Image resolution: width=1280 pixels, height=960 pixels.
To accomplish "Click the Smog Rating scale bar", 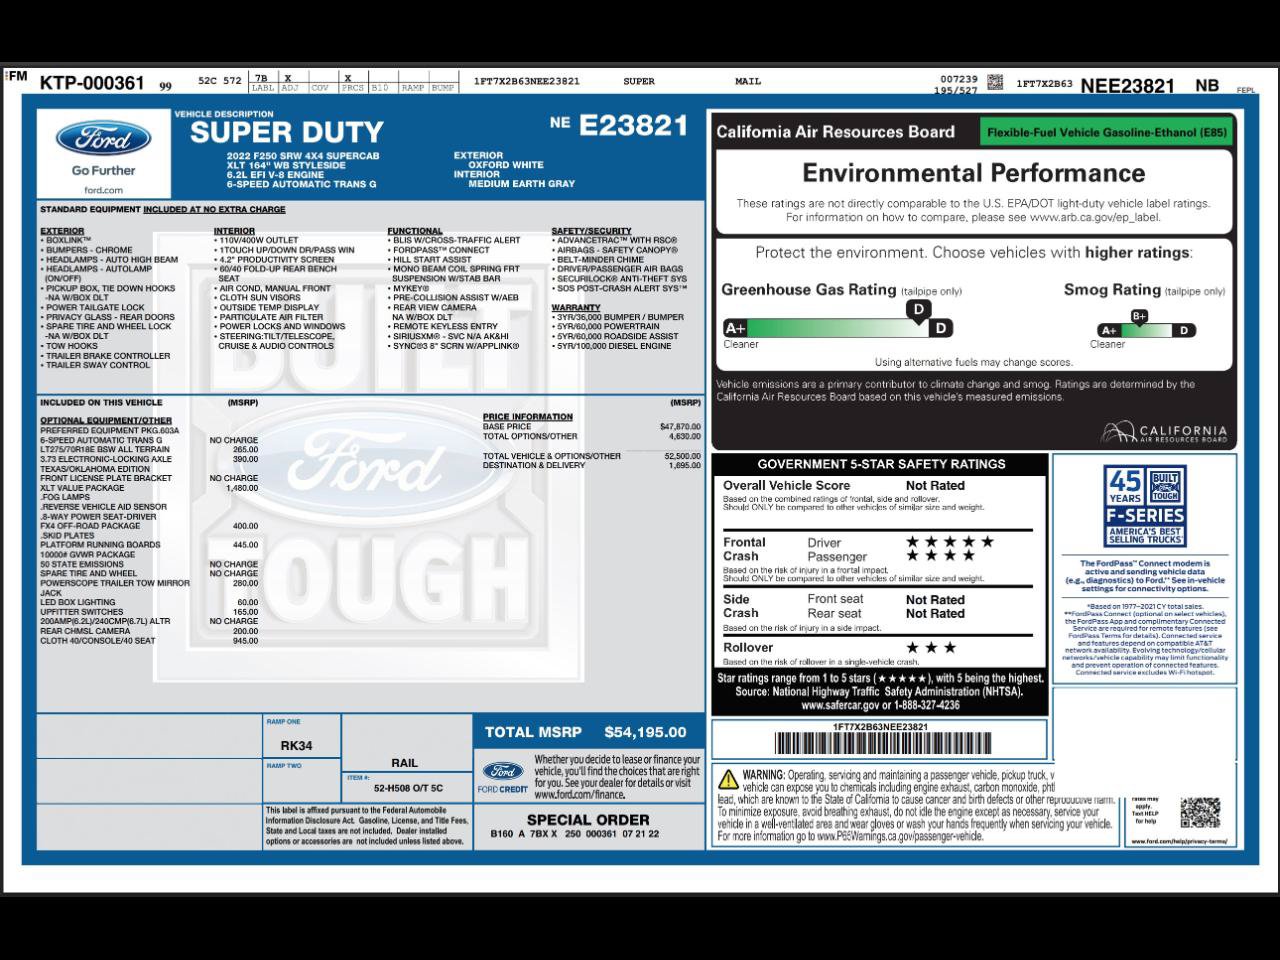I will [1146, 330].
